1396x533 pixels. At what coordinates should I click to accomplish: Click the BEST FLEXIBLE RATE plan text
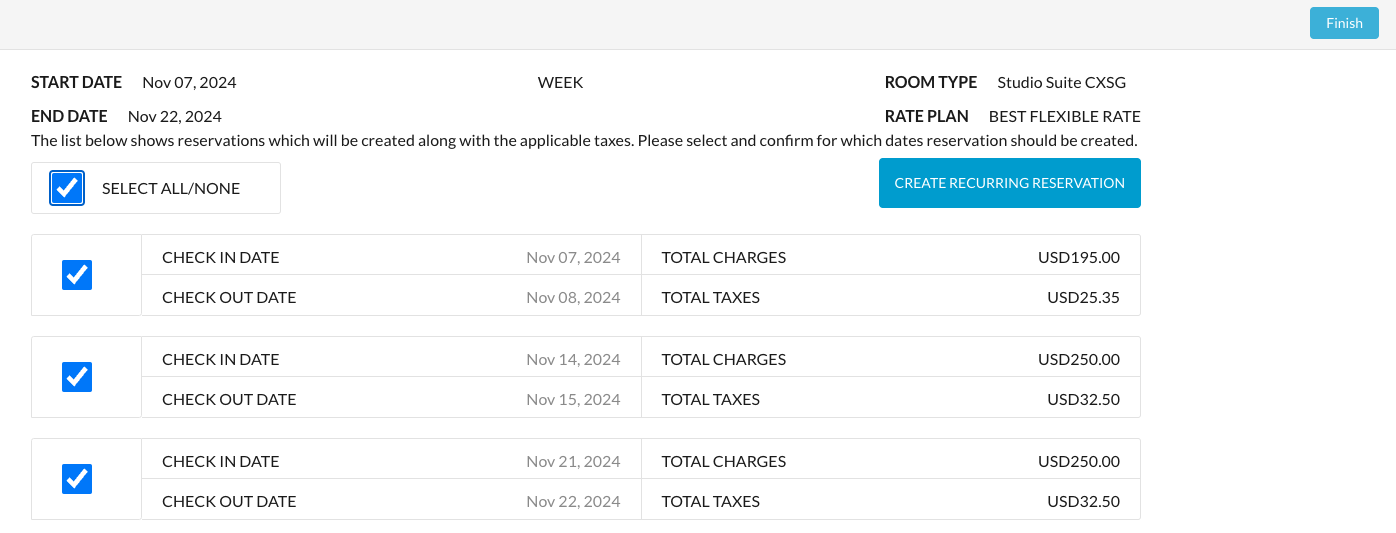click(1064, 116)
